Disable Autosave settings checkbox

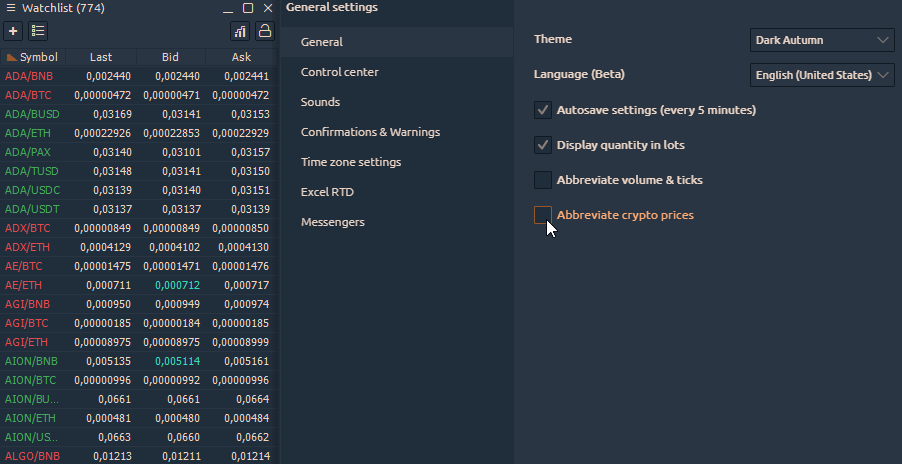pyautogui.click(x=543, y=110)
